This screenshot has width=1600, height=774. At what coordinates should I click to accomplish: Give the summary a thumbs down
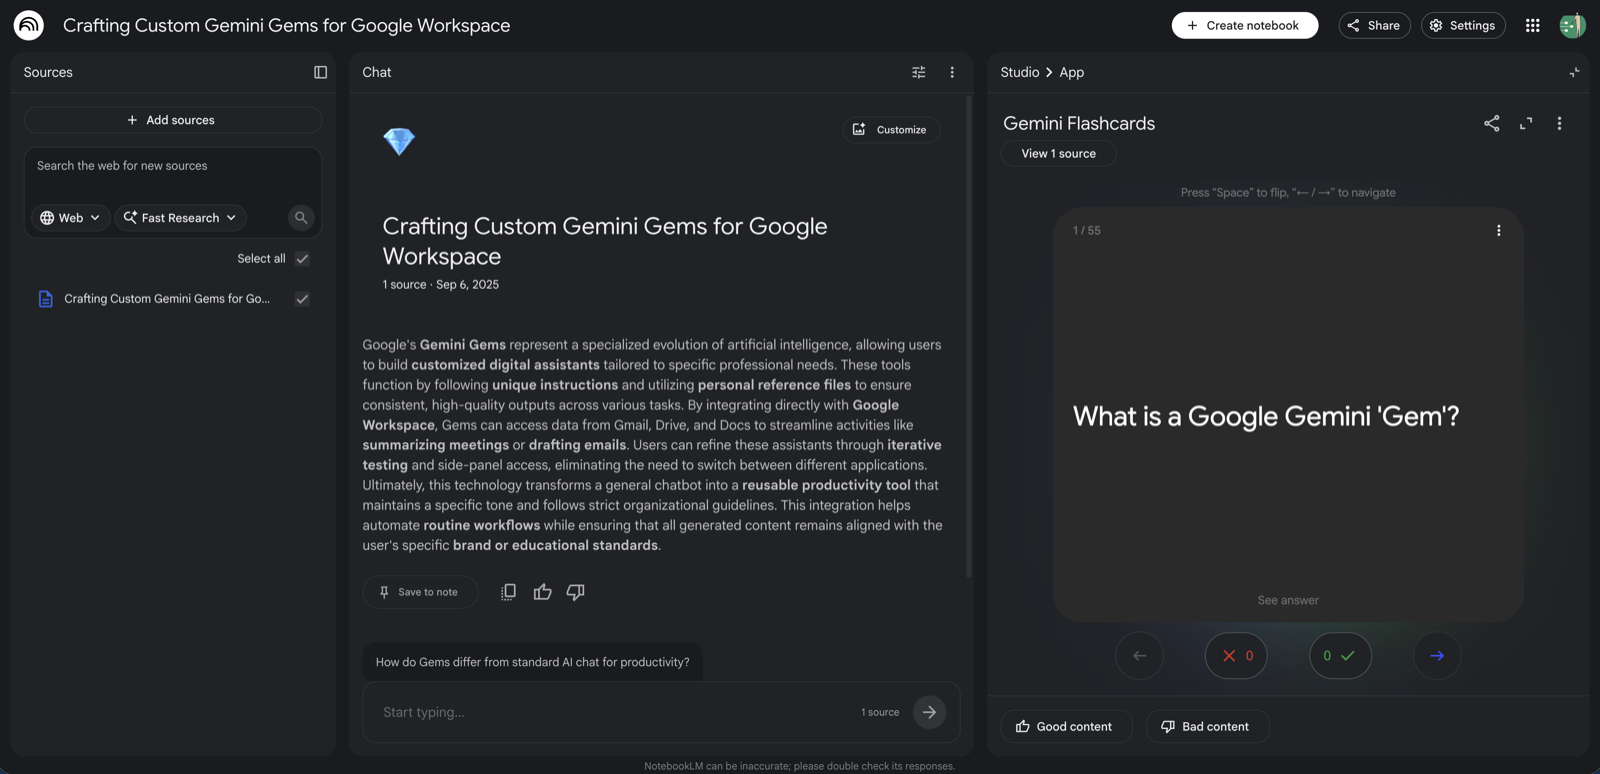575,592
